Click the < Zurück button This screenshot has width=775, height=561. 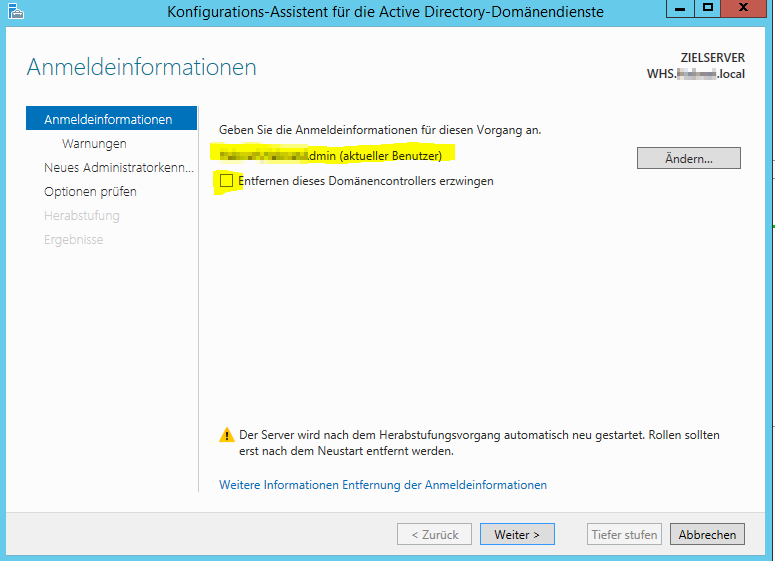click(x=434, y=535)
